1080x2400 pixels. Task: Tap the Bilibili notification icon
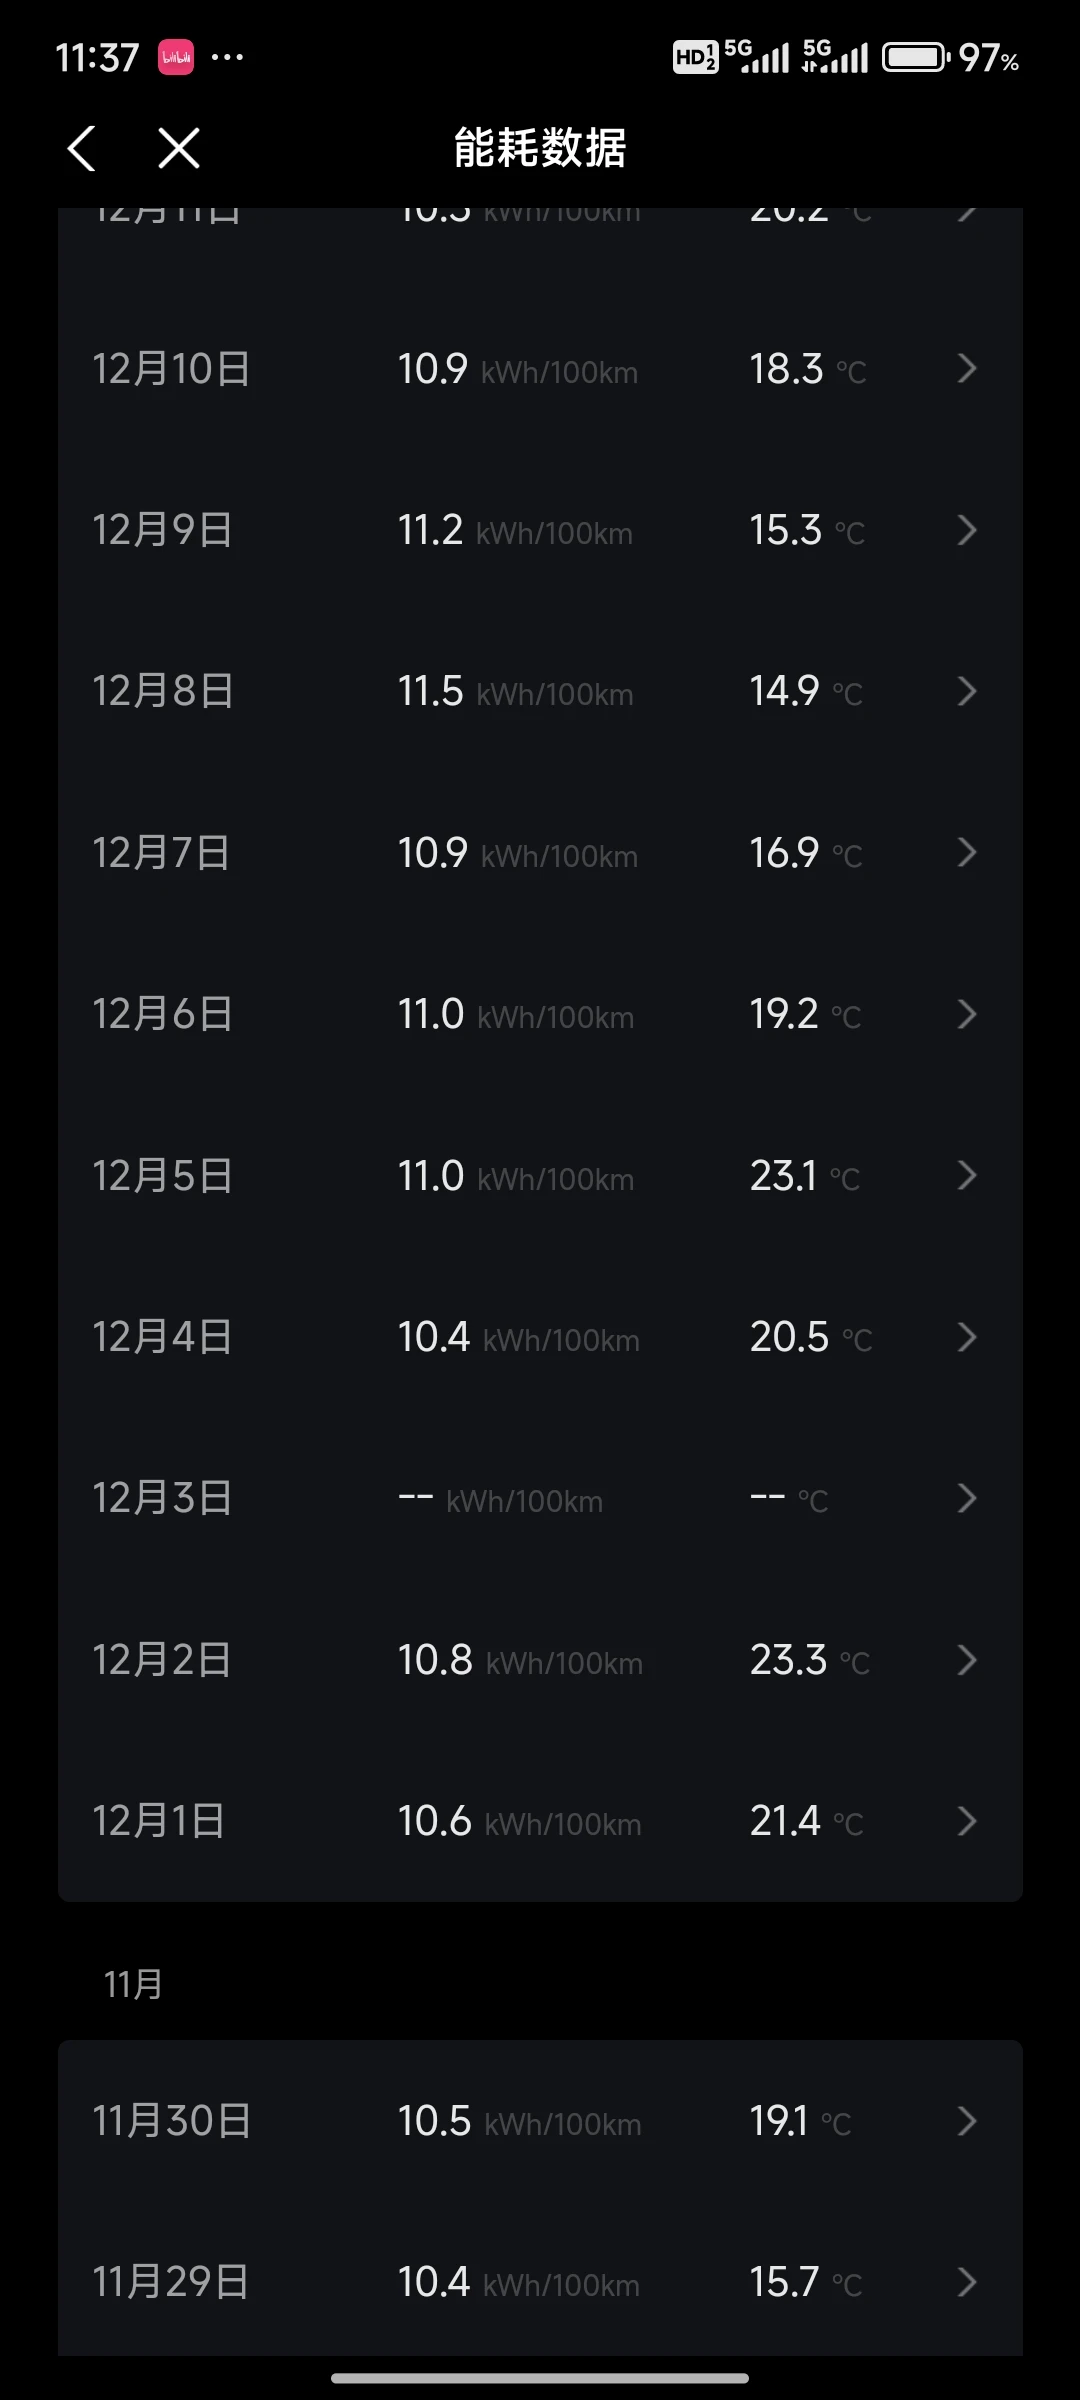(176, 58)
